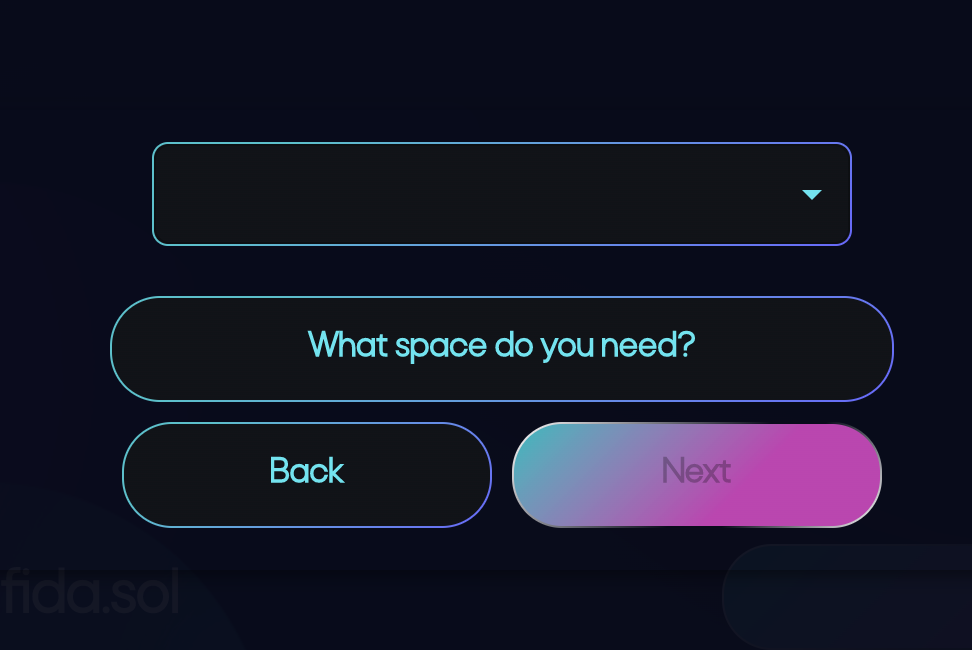Click the 'What space do you need?' button
This screenshot has height=650, width=972.
(501, 349)
